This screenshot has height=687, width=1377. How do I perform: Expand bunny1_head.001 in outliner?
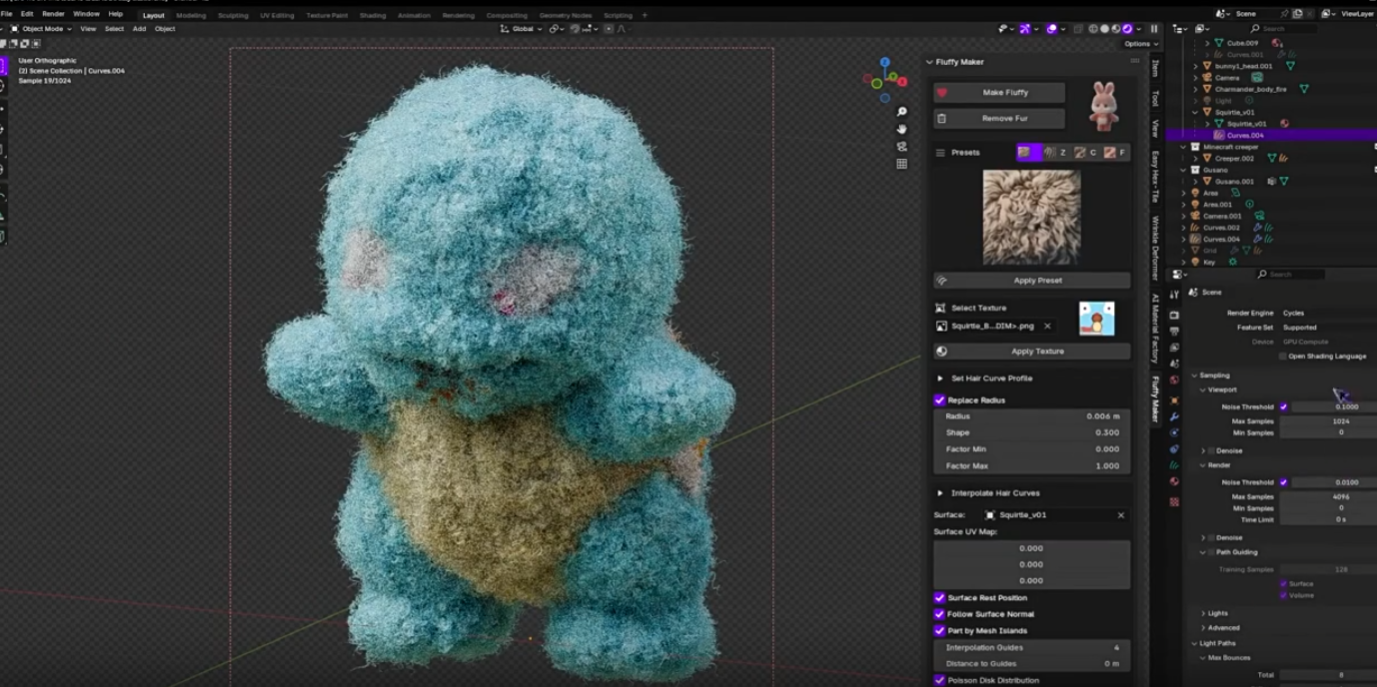(1195, 66)
